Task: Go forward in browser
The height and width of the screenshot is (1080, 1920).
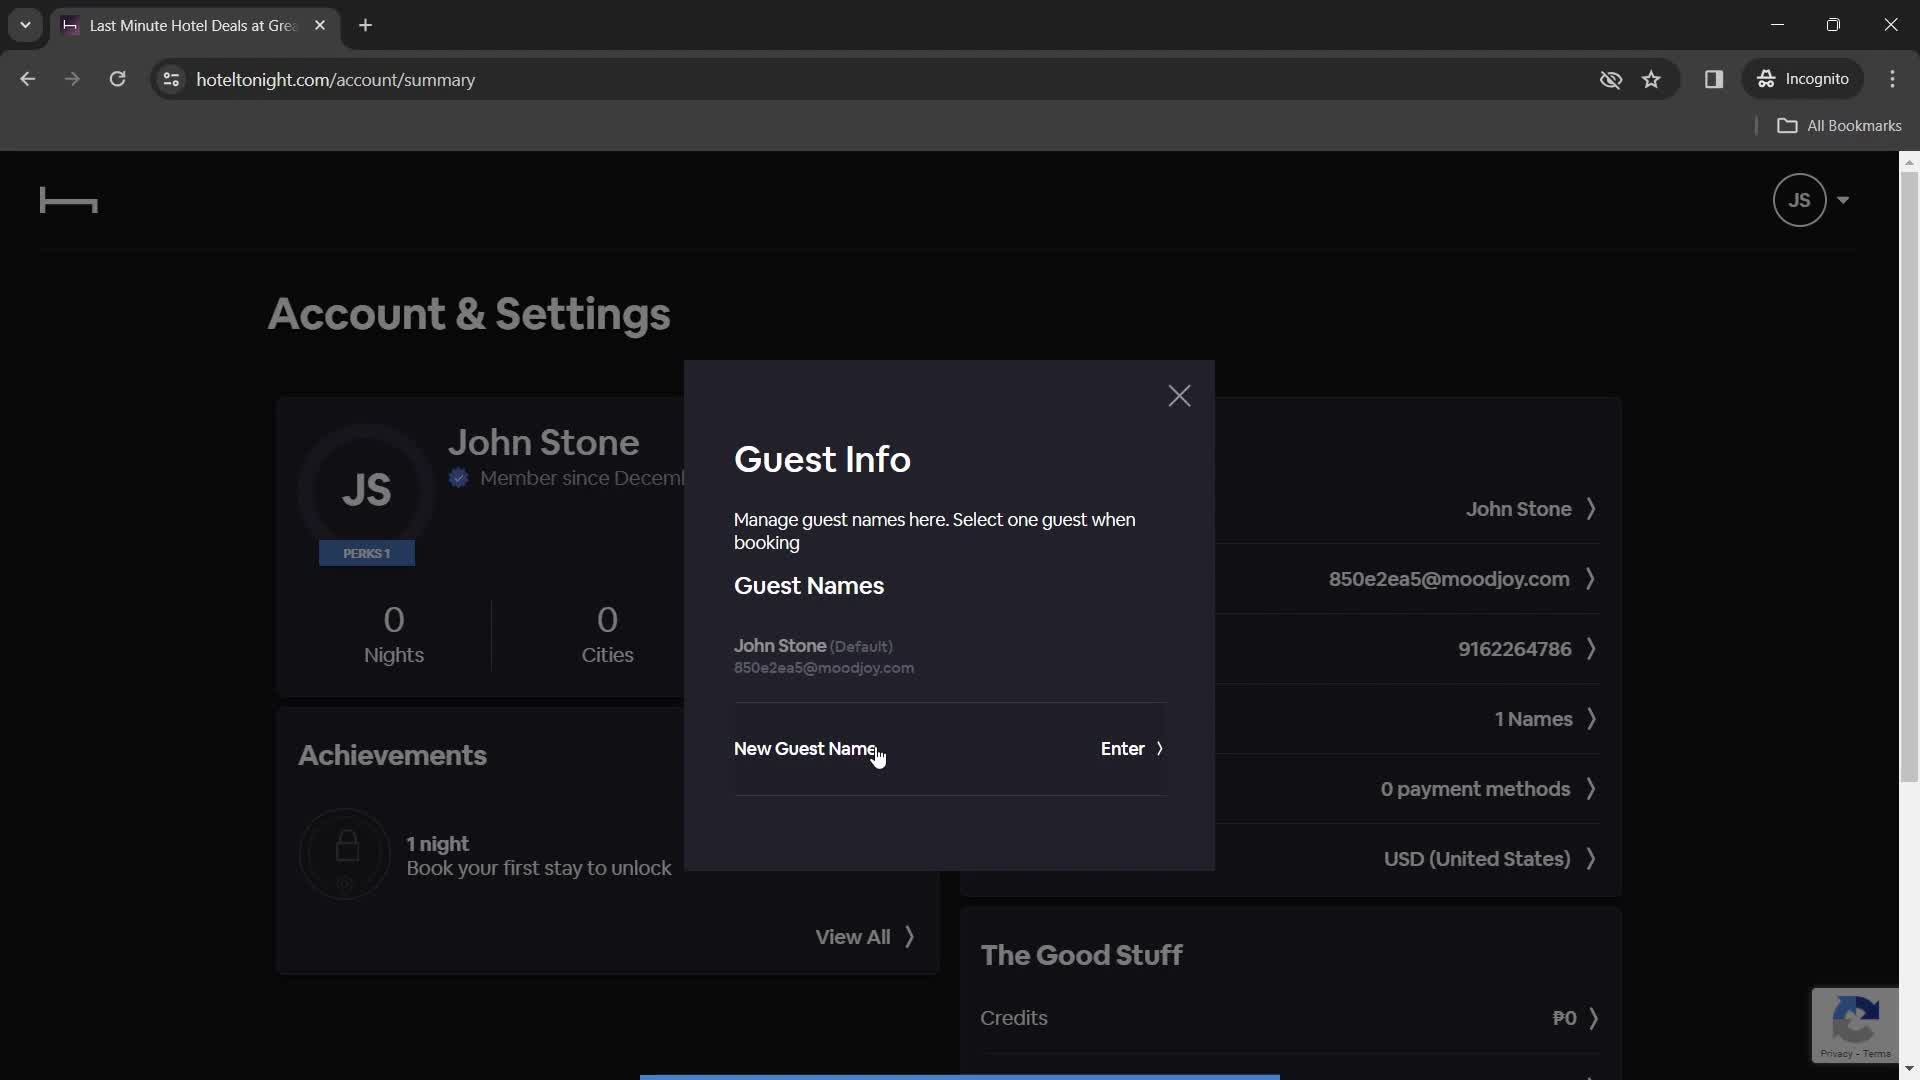Action: click(72, 79)
